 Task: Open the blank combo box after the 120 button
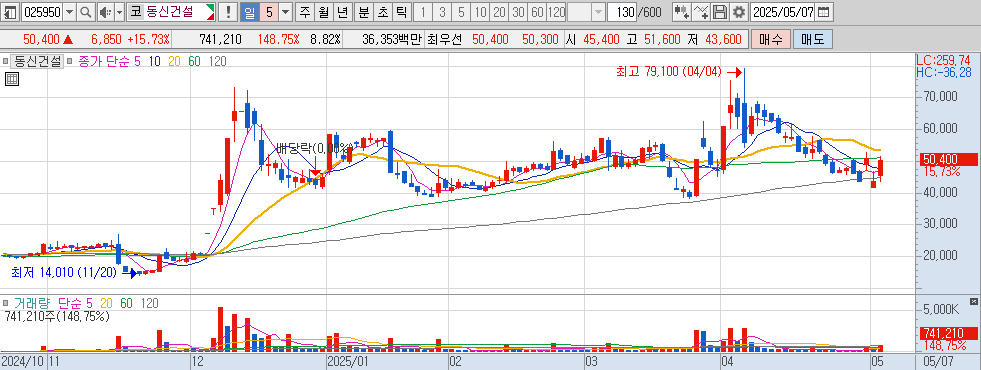click(x=586, y=11)
